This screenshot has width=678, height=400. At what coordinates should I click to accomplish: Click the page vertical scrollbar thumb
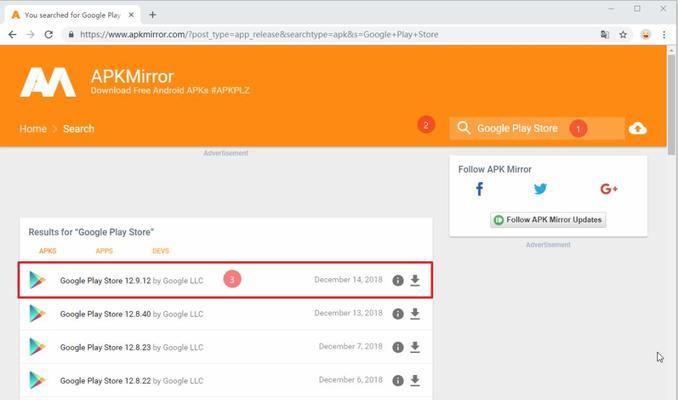(x=671, y=104)
